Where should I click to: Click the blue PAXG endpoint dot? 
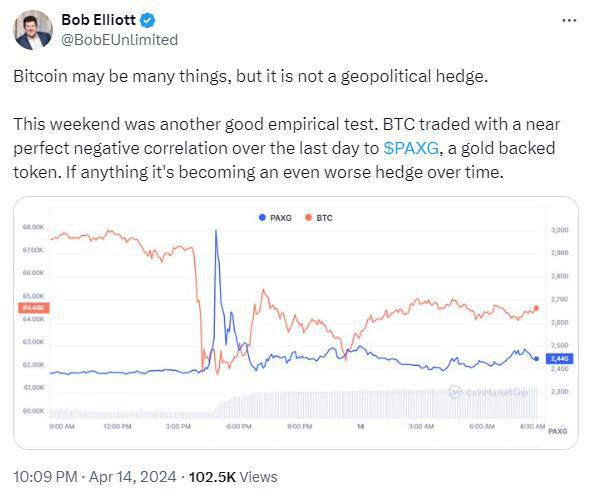coord(536,359)
